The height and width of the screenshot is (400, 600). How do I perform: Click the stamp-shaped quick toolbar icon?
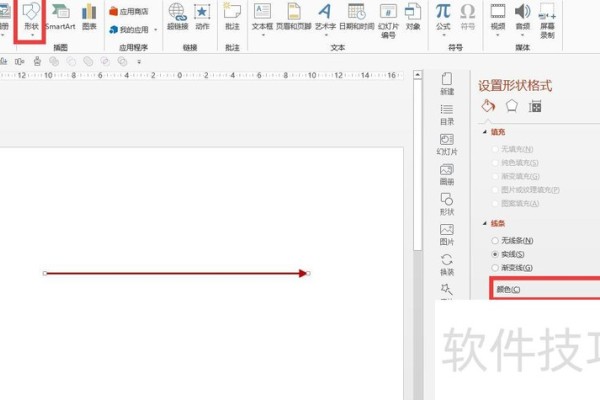(37, 61)
